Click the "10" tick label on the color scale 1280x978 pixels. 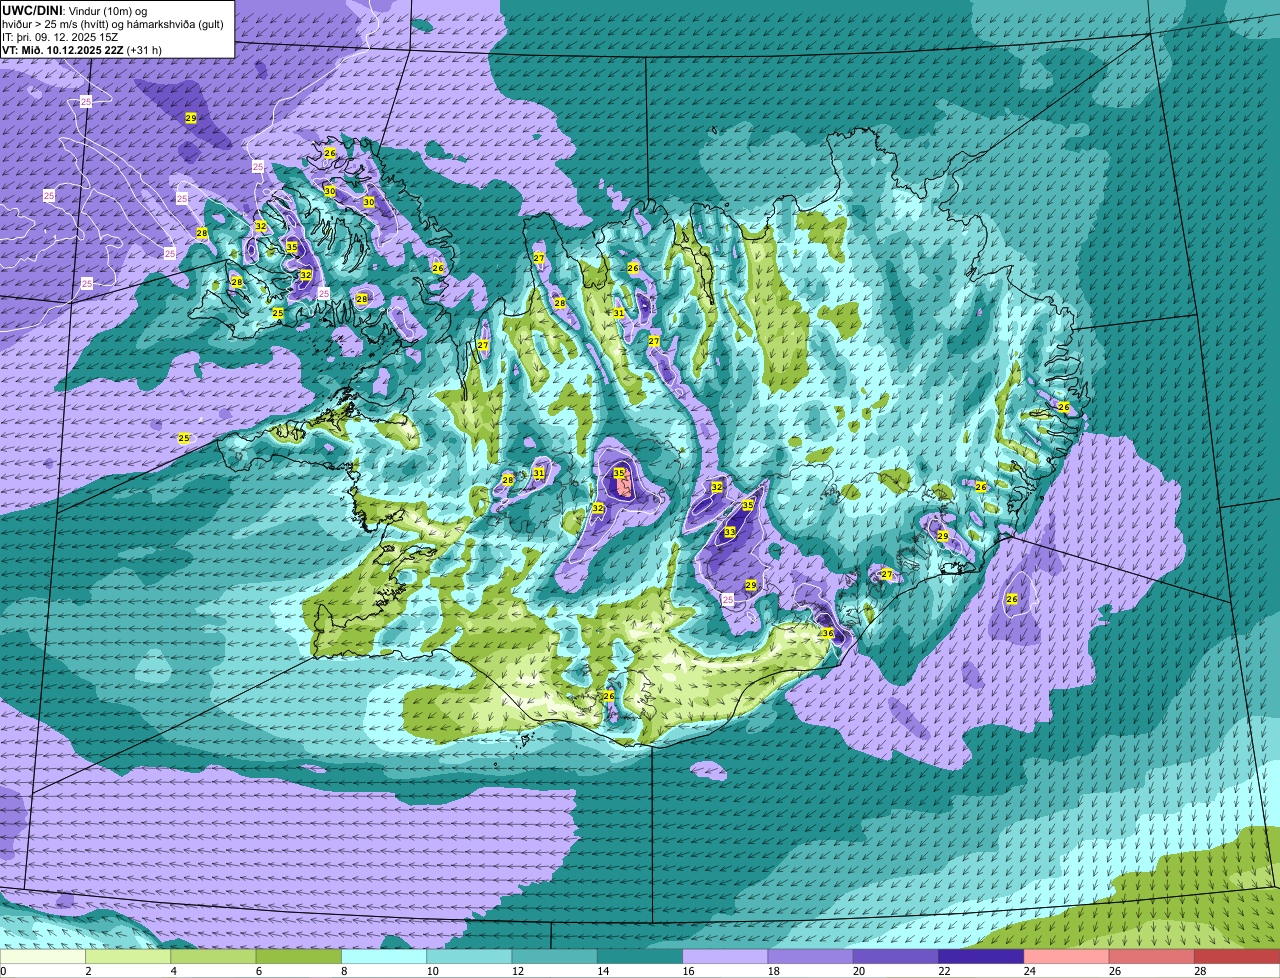[x=431, y=971]
